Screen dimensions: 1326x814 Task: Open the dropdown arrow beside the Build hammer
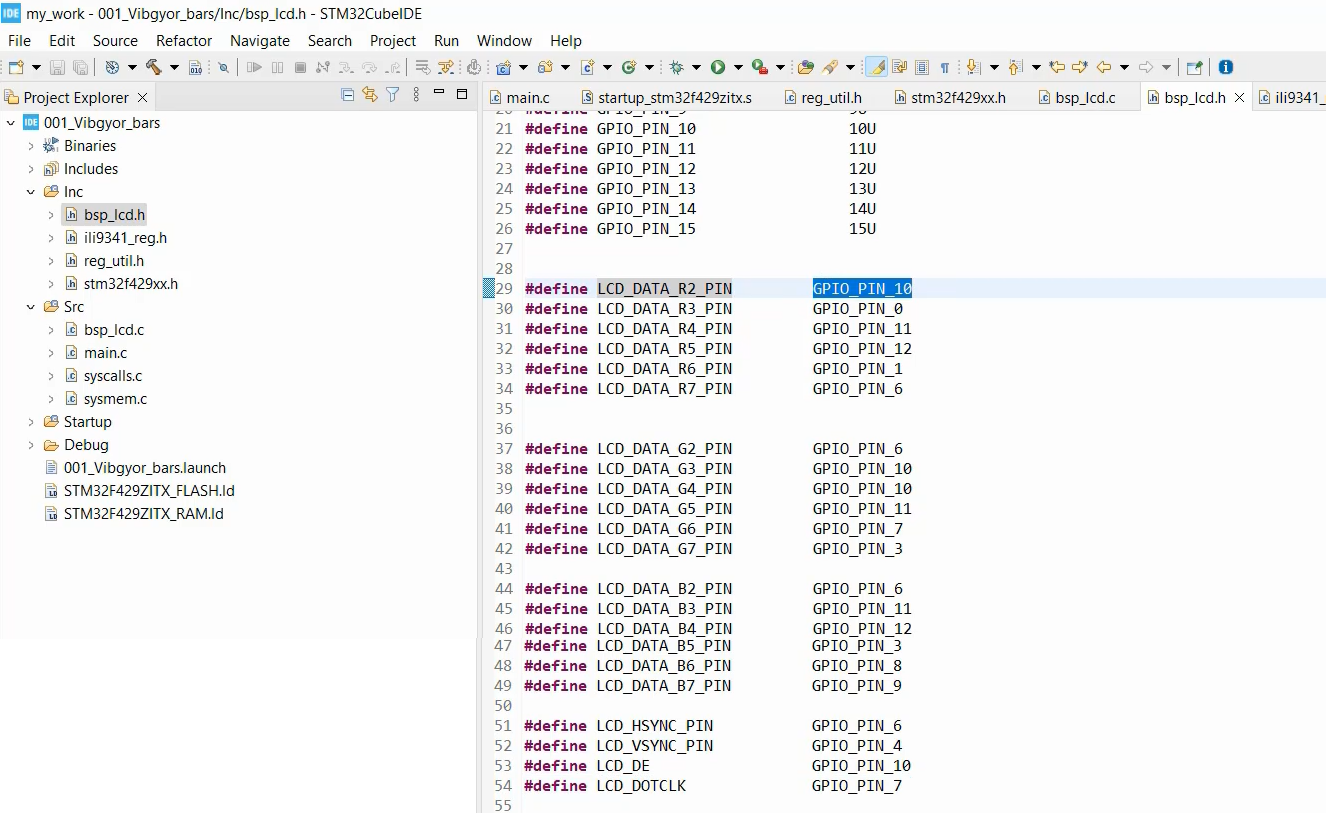(174, 67)
